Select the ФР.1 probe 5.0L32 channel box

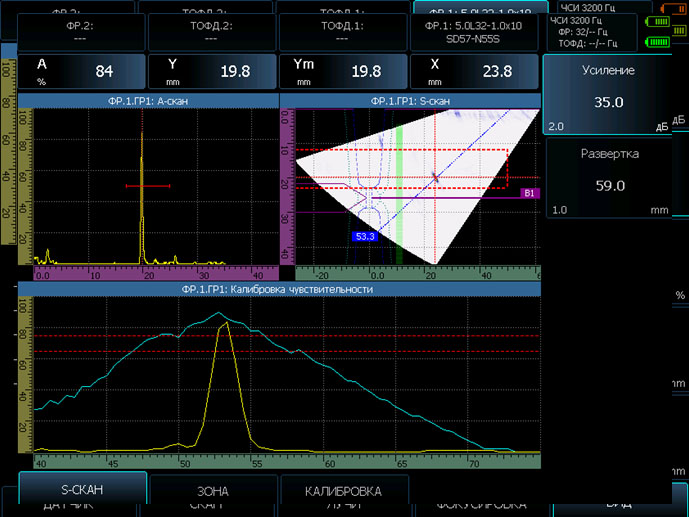[x=475, y=32]
